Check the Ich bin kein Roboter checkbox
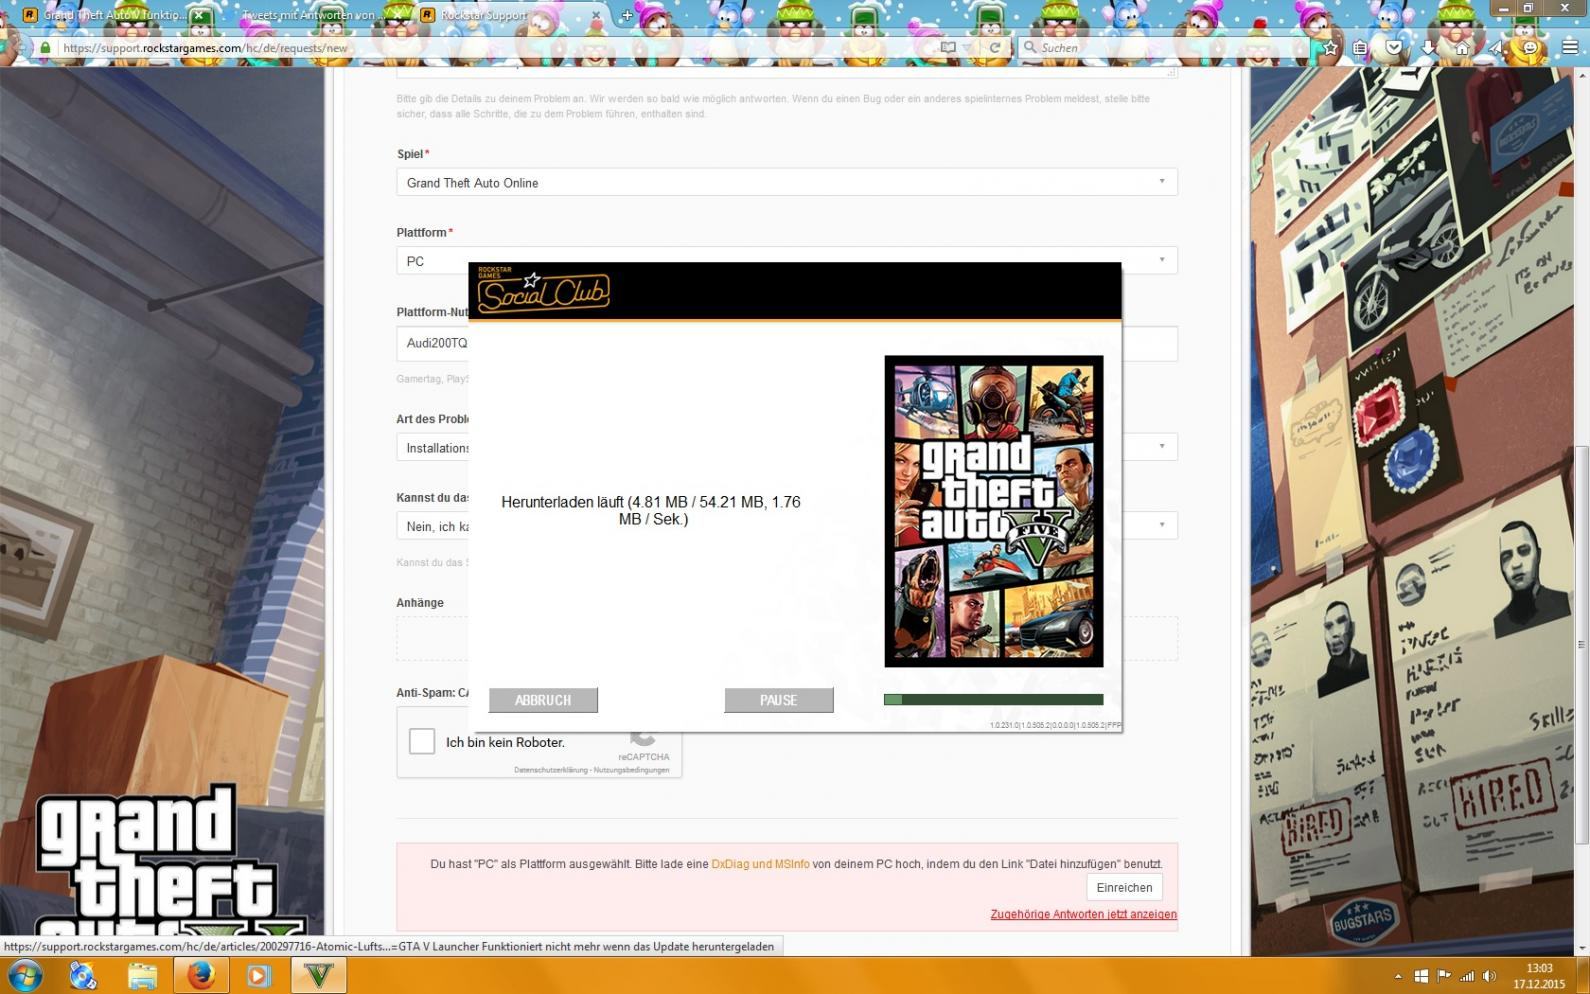Viewport: 1590px width, 994px height. point(422,741)
